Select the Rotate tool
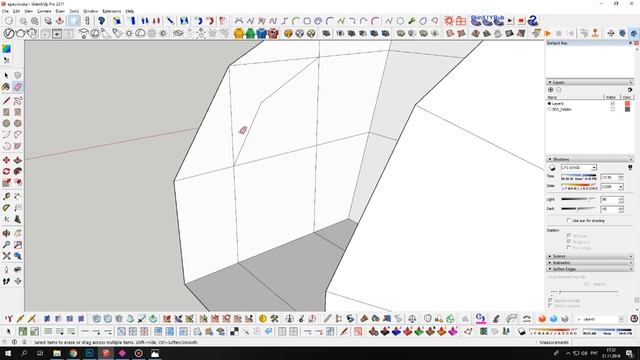Screen dimensions: 640x360 click(x=6, y=171)
